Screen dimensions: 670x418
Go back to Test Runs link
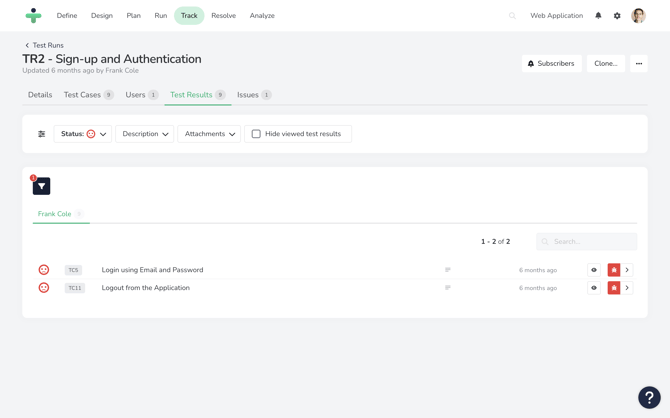click(x=44, y=45)
